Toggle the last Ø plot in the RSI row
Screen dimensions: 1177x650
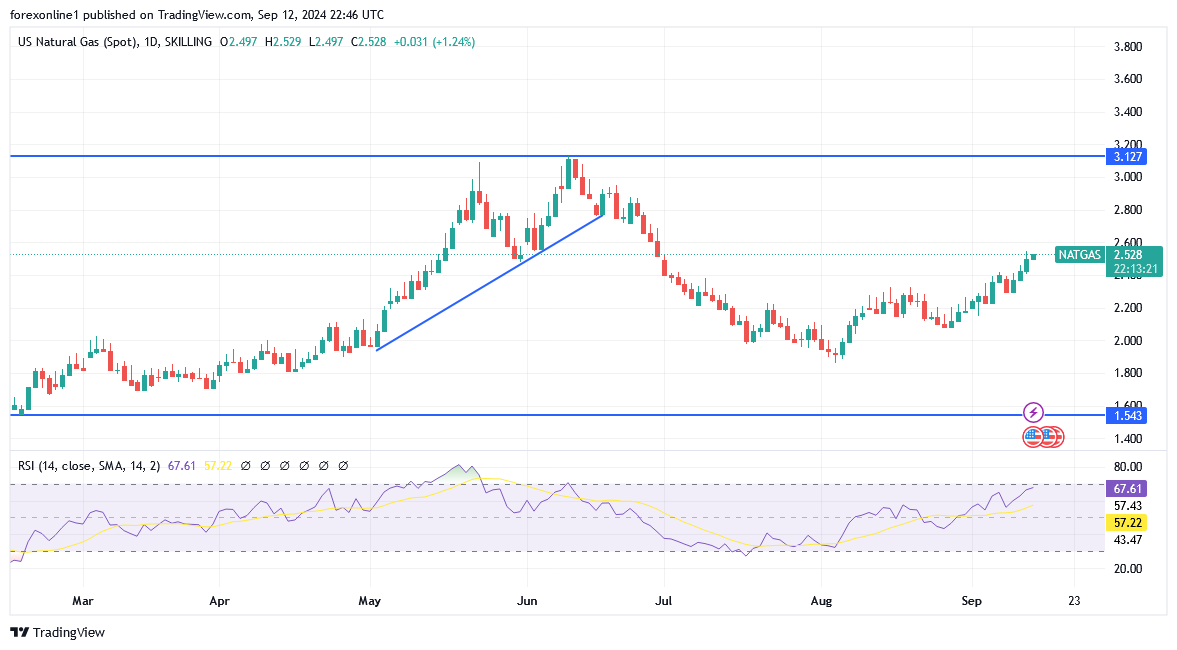pos(343,465)
